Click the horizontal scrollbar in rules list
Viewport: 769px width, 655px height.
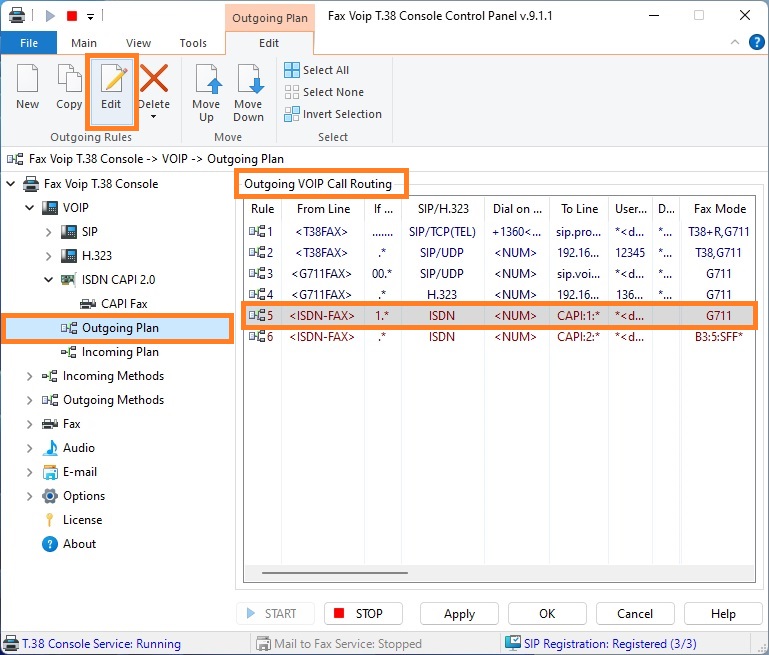point(334,573)
